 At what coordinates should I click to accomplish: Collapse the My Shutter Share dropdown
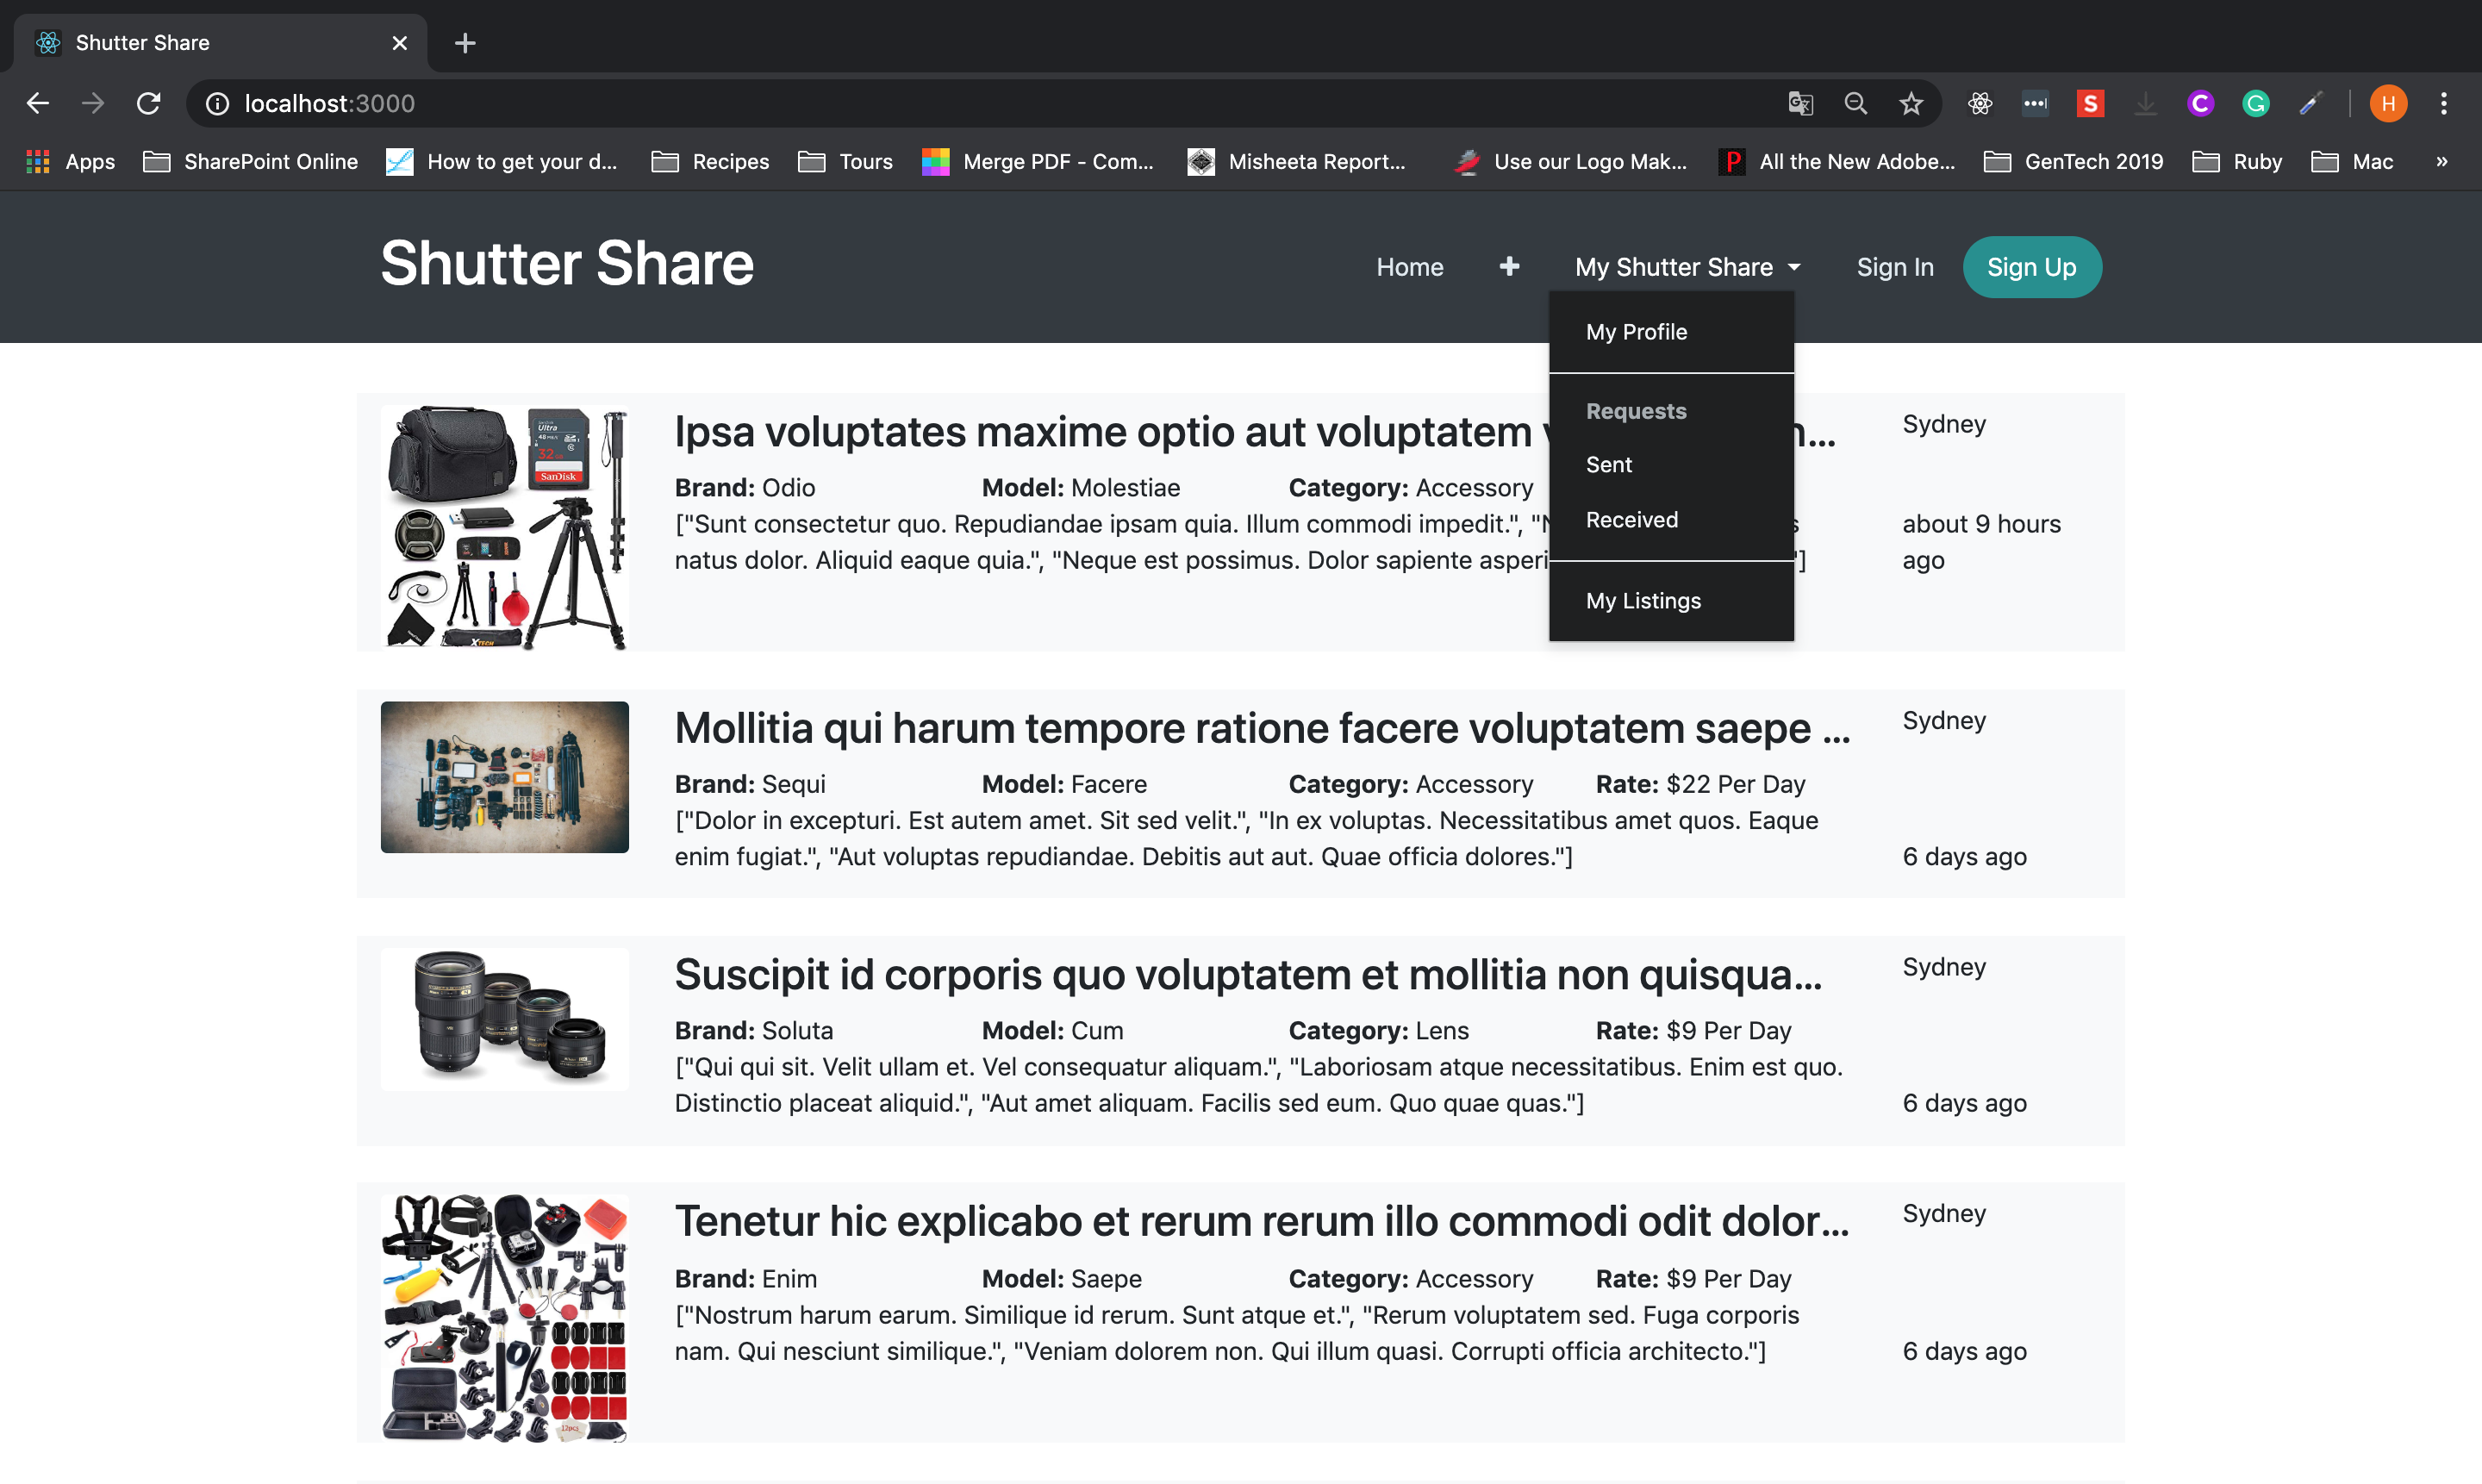pos(1687,267)
